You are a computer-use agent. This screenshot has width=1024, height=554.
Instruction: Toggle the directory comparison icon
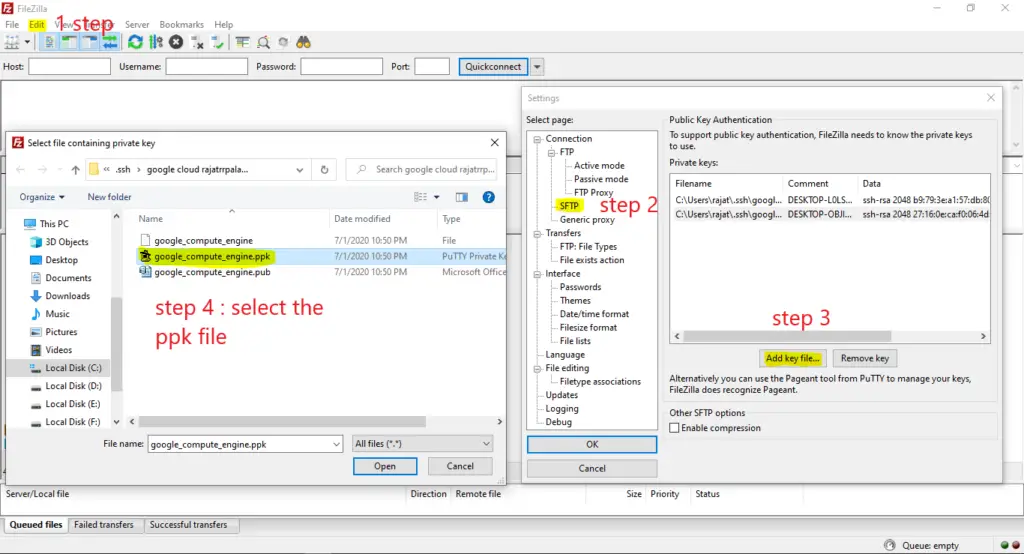pos(263,42)
